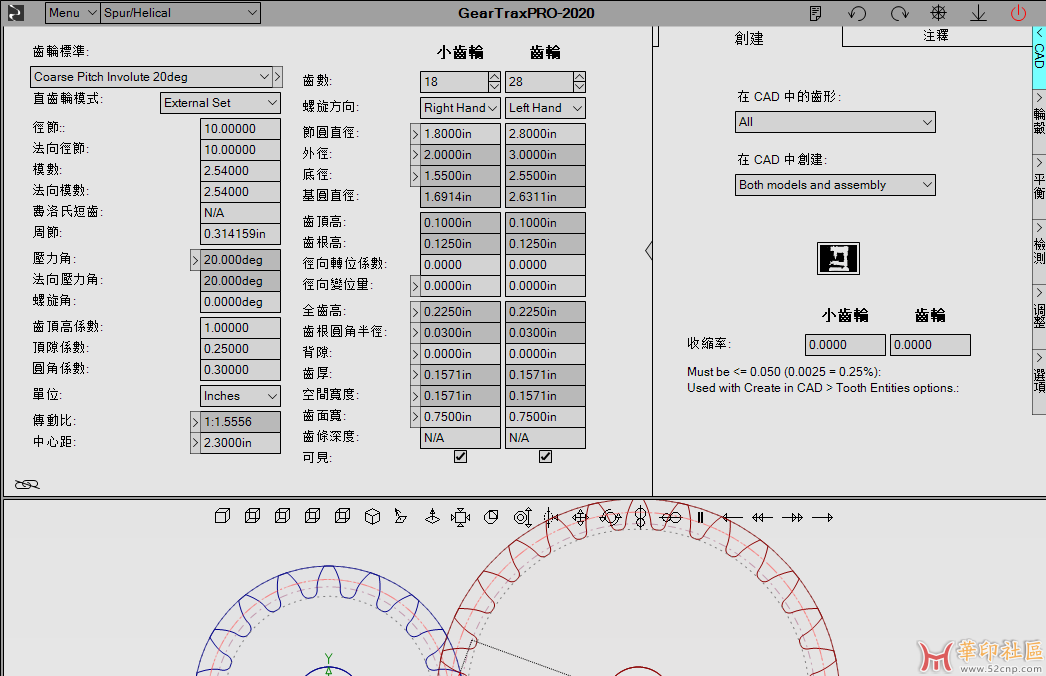Decrease 小齒輪 齒數 with down stepper
1046x676 pixels.
(x=494, y=87)
